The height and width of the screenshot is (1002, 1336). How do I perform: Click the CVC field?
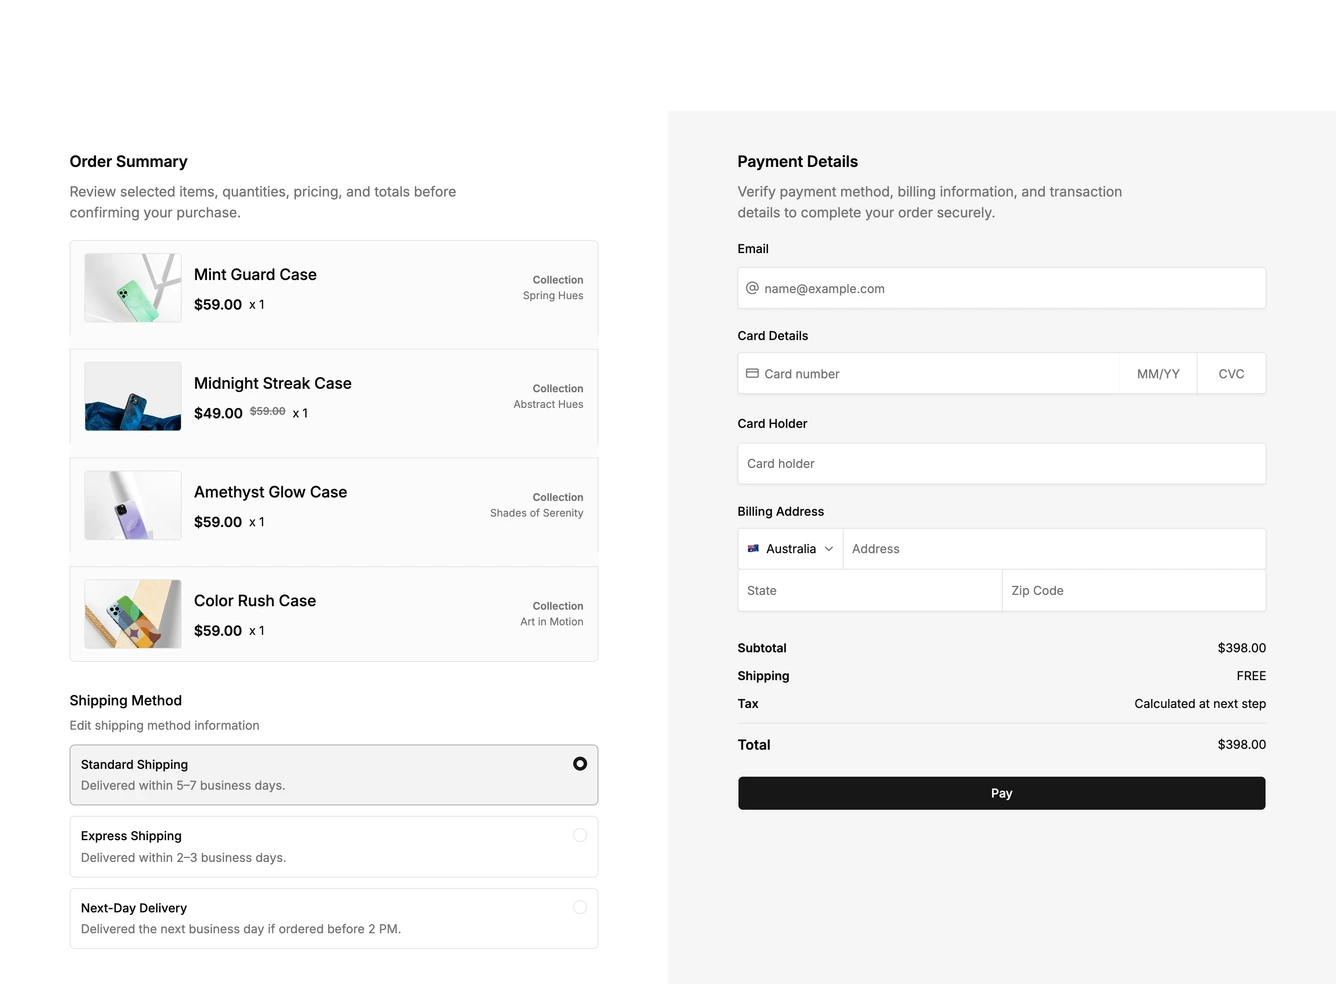[1231, 373]
